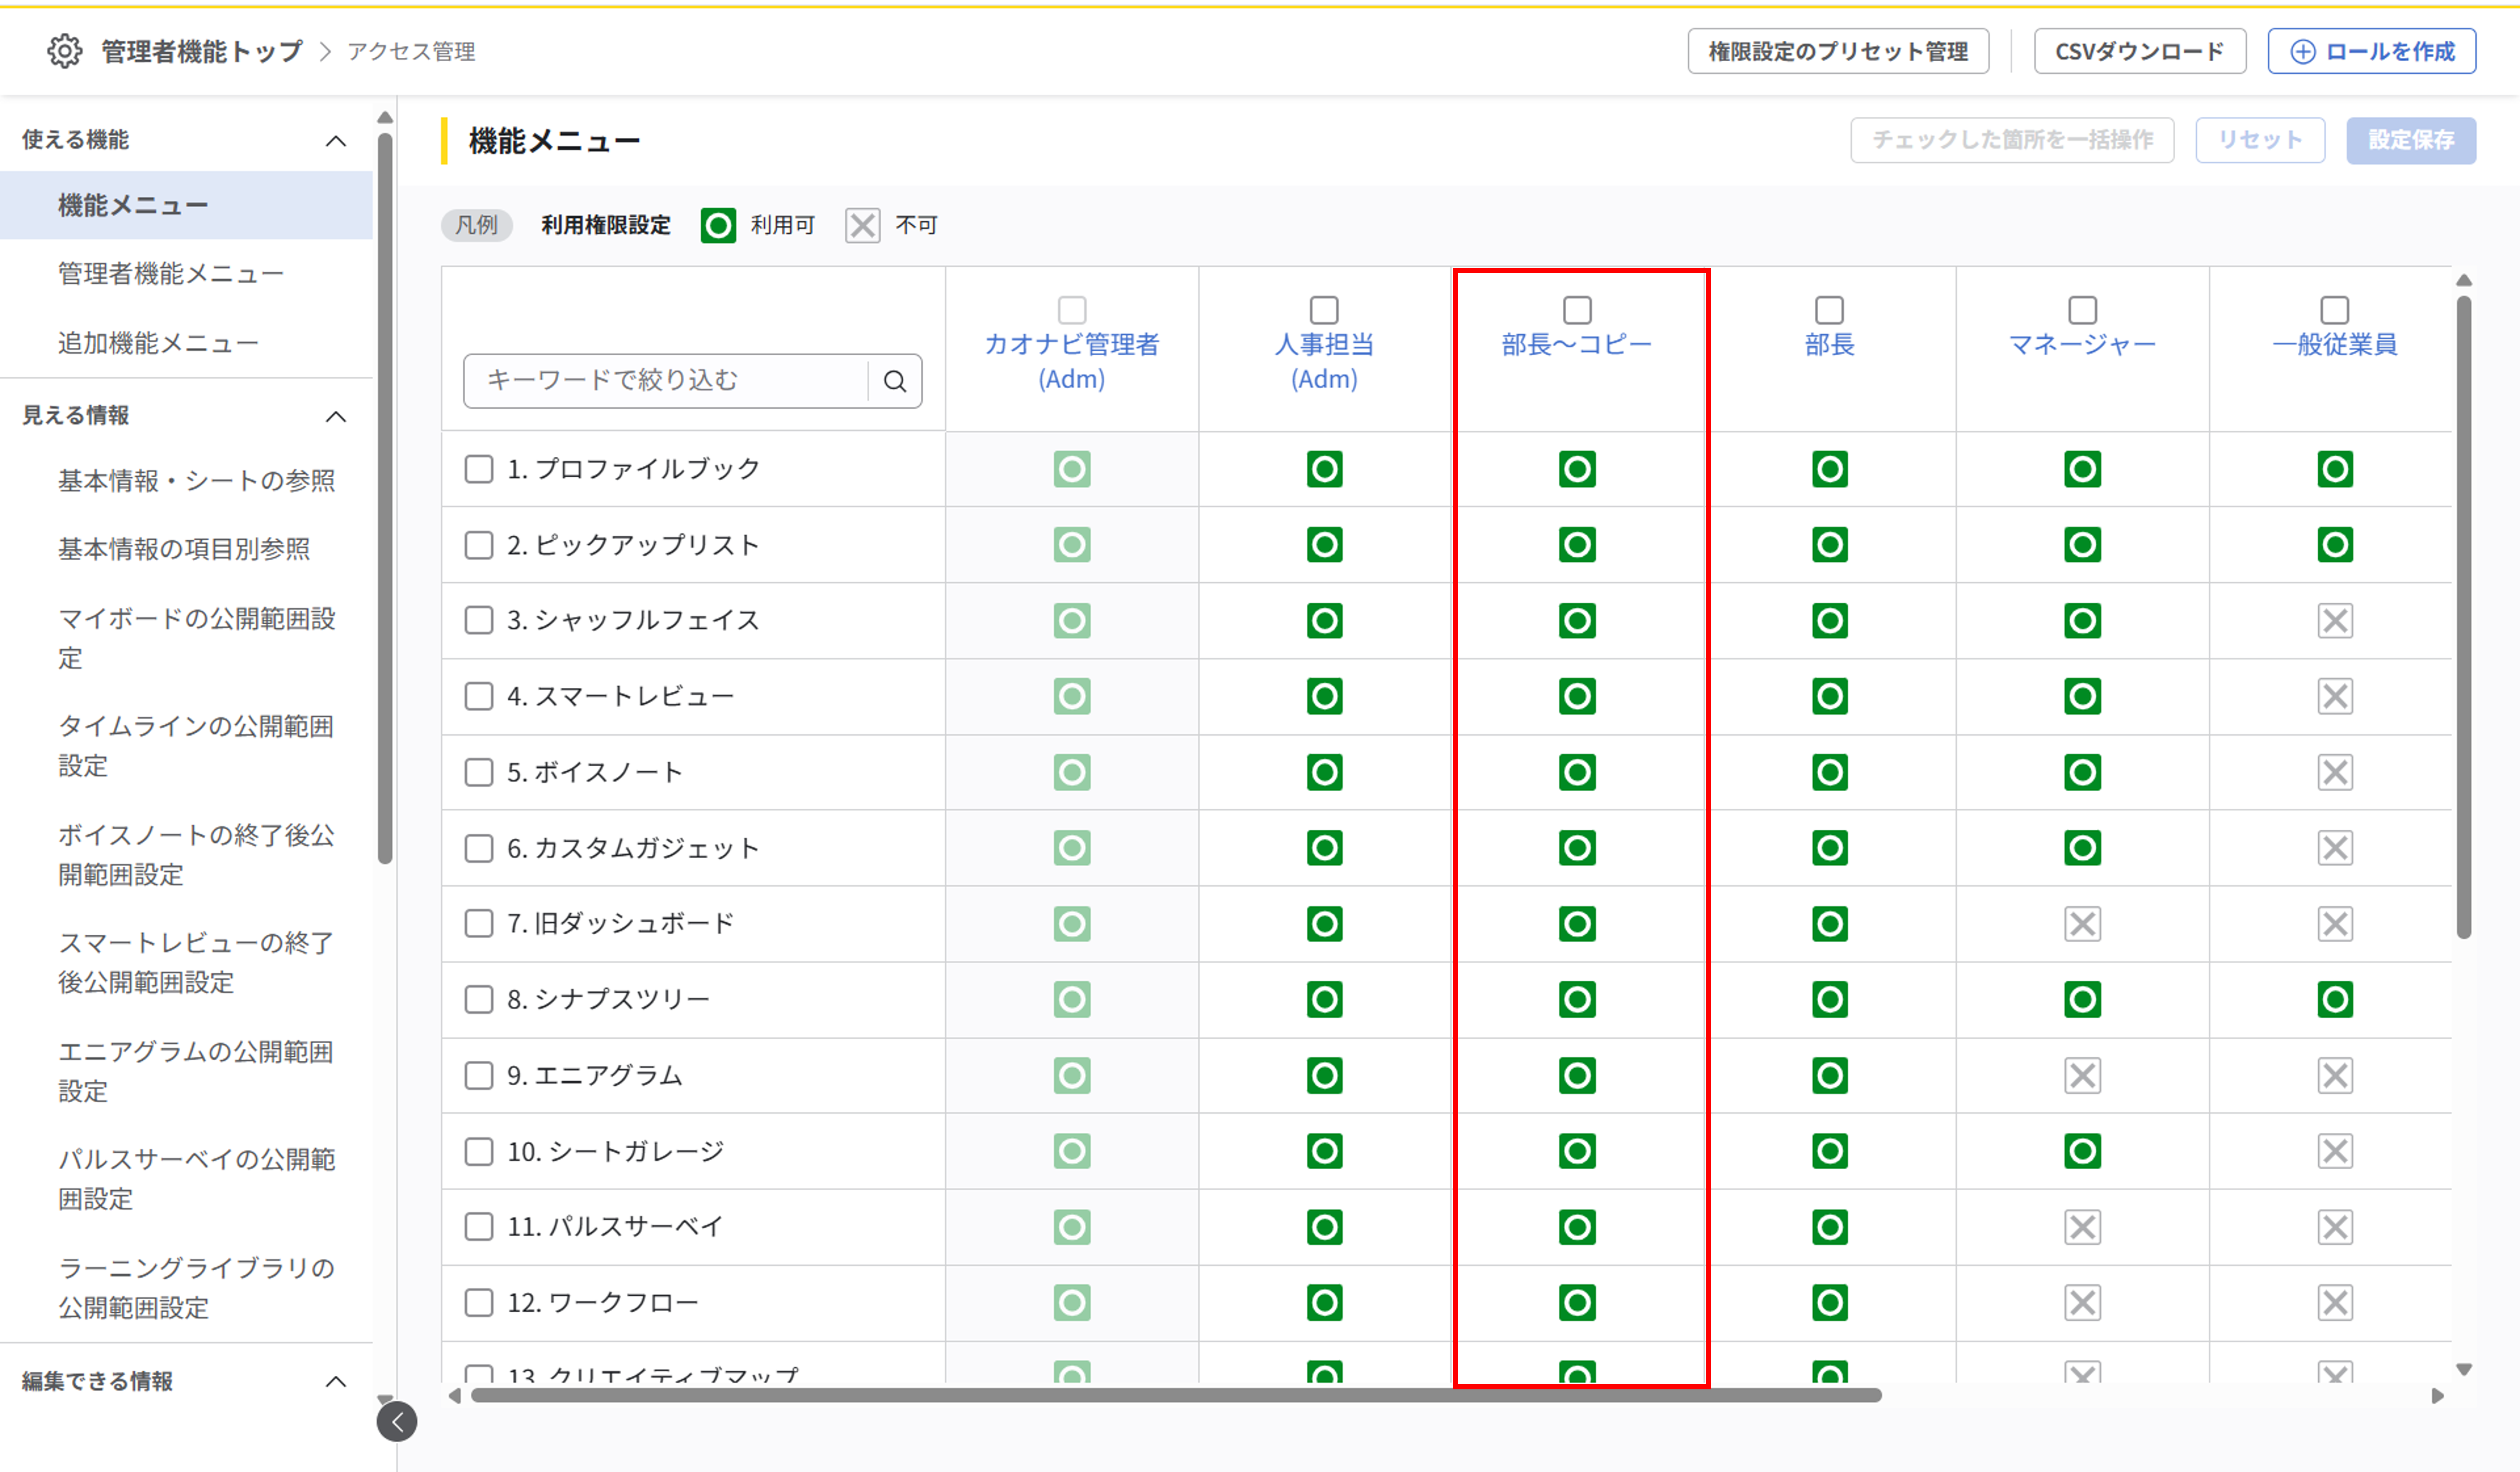Check the 部長 column checkbox
Screen dimensions: 2520x1472
(x=1829, y=310)
